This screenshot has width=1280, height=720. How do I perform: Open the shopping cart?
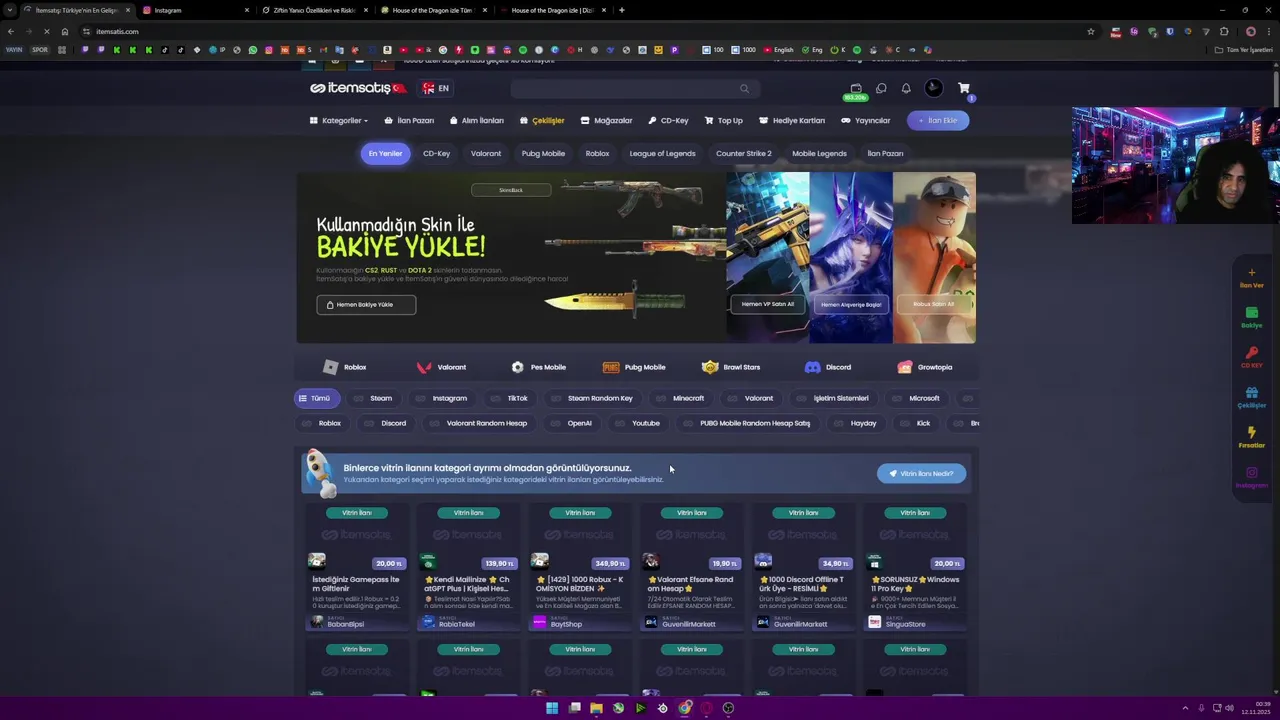pos(964,88)
